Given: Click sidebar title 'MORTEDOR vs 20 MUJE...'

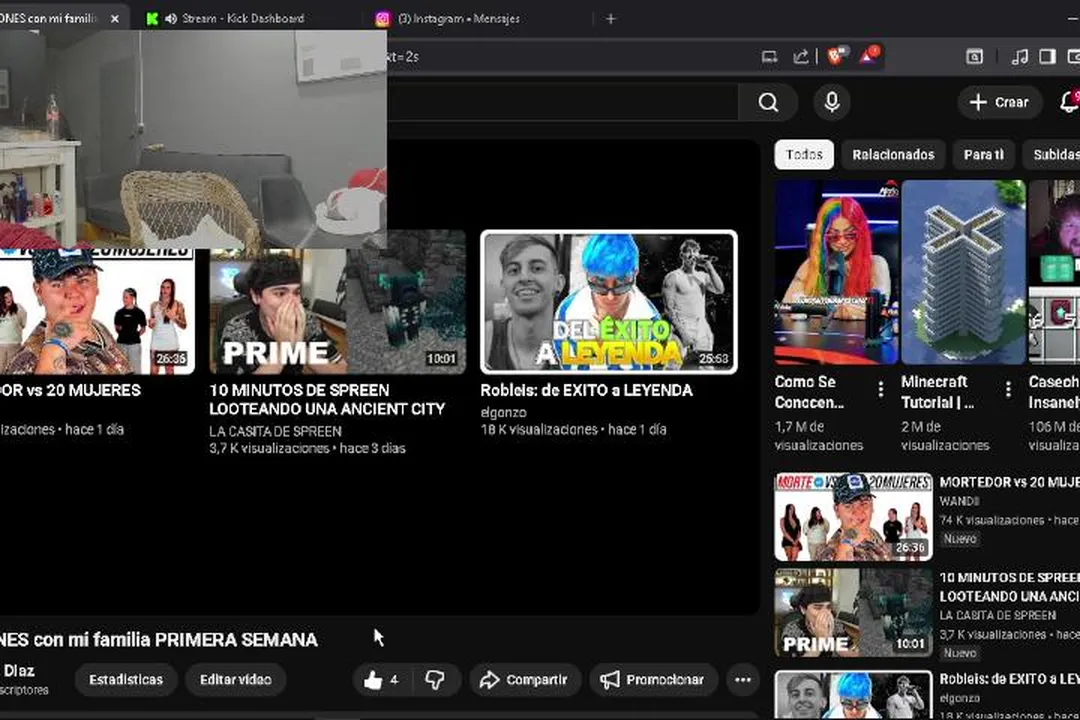Looking at the screenshot, I should (1009, 482).
